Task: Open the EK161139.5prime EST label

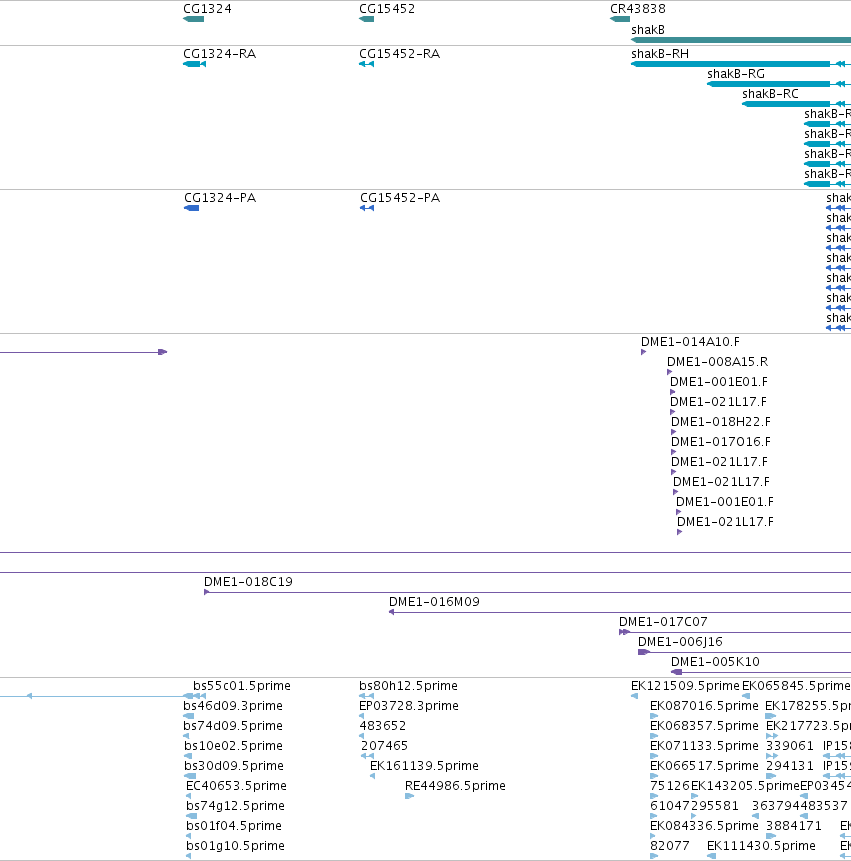Action: pyautogui.click(x=424, y=765)
